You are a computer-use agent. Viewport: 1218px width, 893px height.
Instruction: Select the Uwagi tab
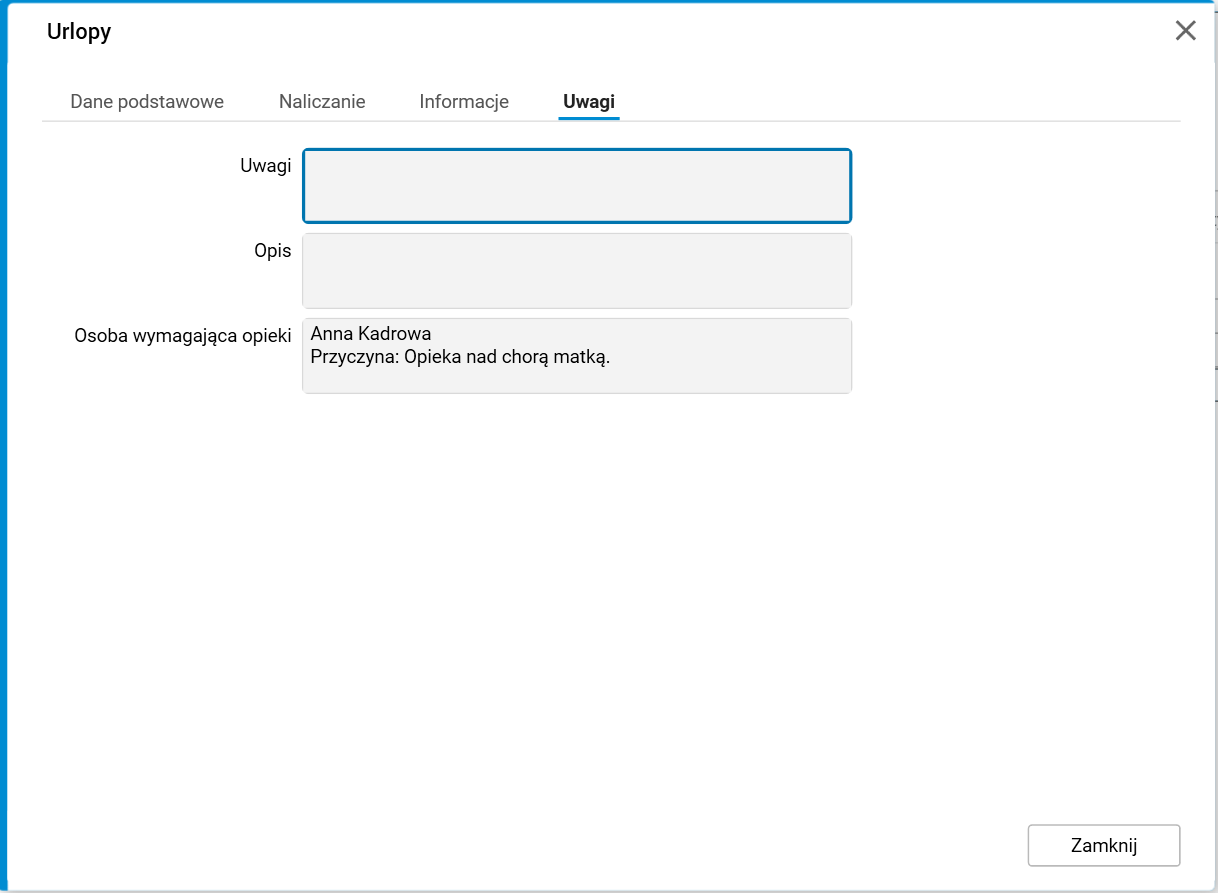point(589,102)
